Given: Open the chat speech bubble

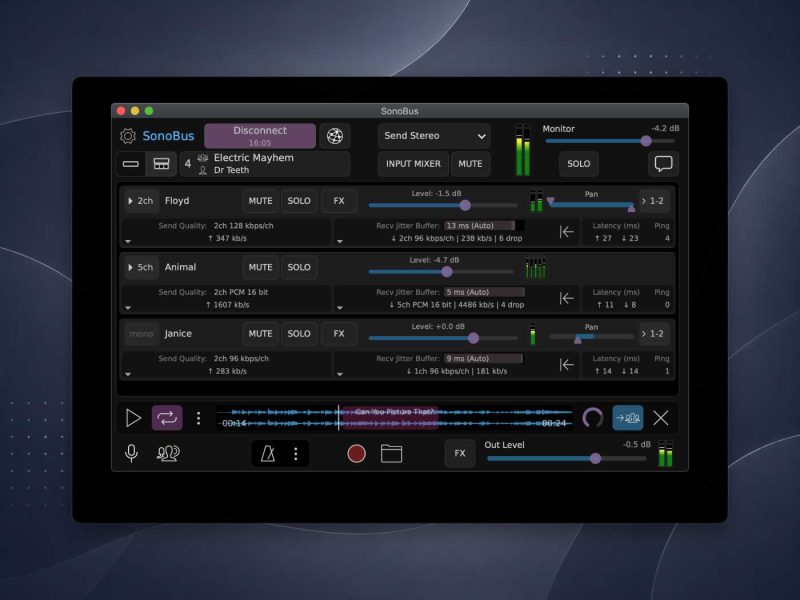Looking at the screenshot, I should (x=663, y=164).
